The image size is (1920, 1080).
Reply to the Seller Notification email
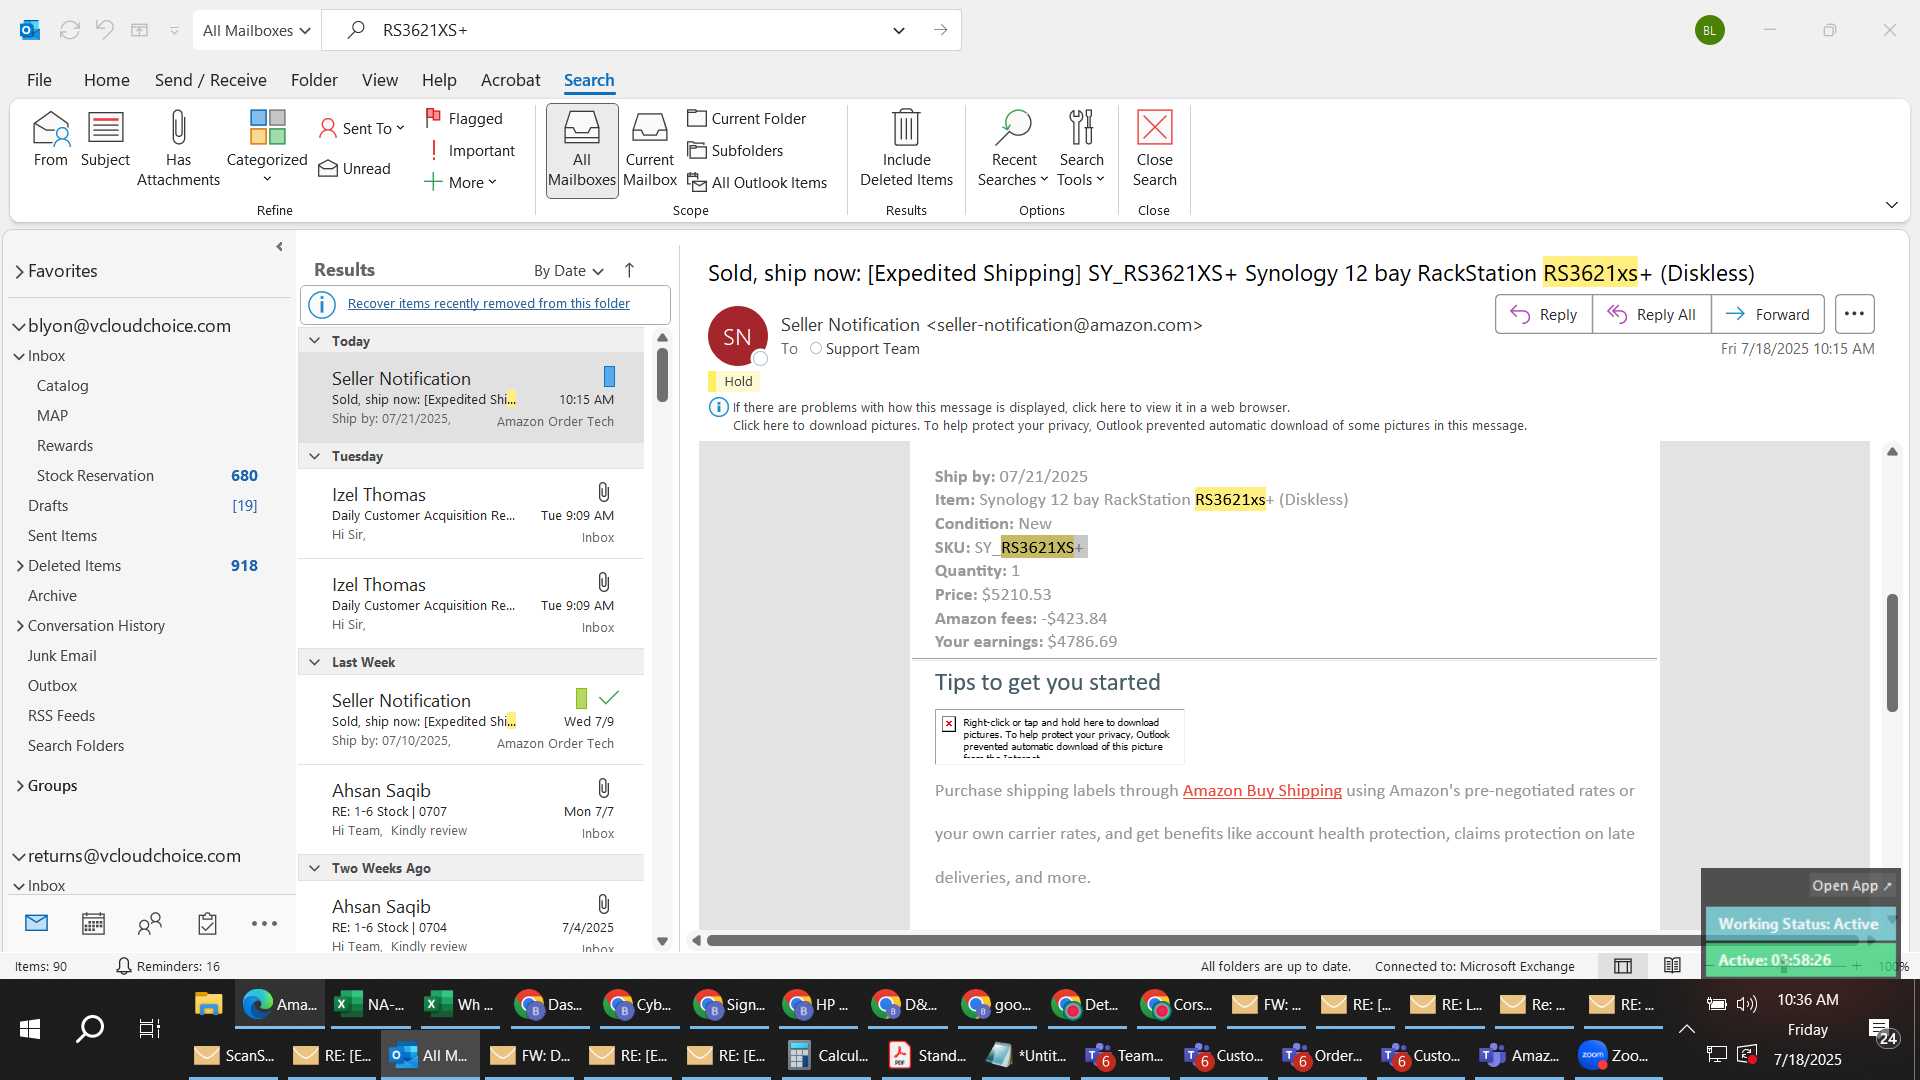click(x=1544, y=314)
